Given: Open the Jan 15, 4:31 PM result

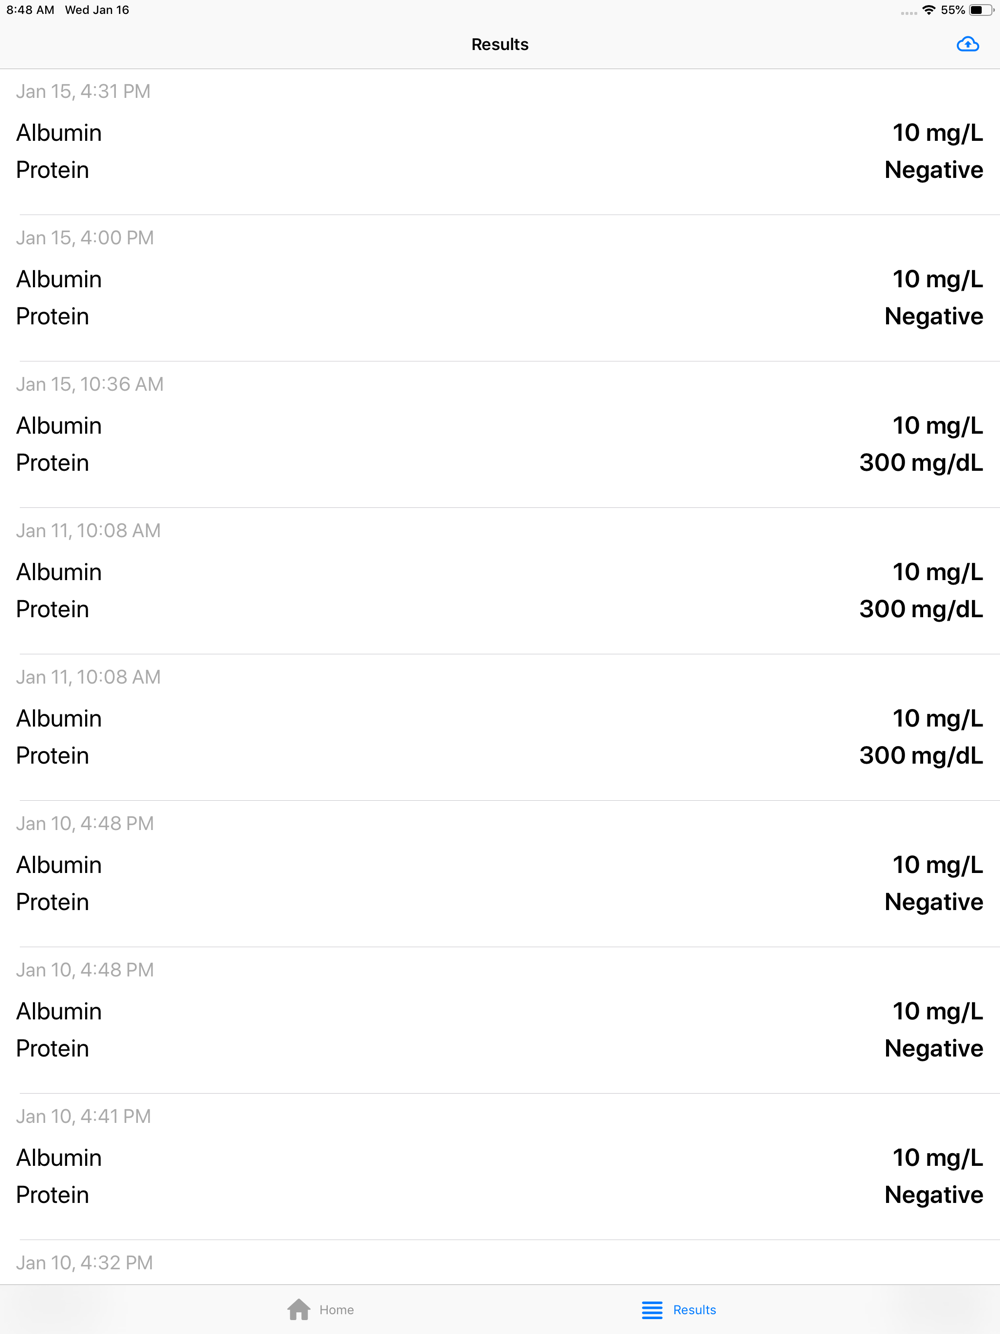Looking at the screenshot, I should [500, 142].
